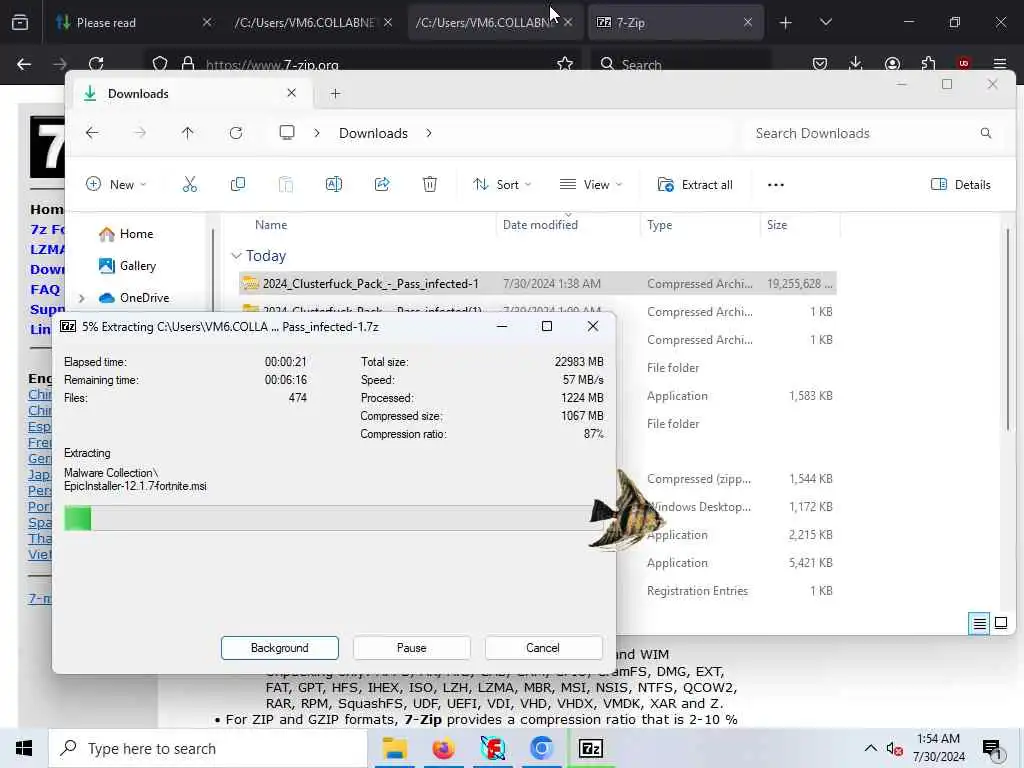Open the Sort dropdown in Explorer
The height and width of the screenshot is (768, 1024).
pyautogui.click(x=502, y=185)
